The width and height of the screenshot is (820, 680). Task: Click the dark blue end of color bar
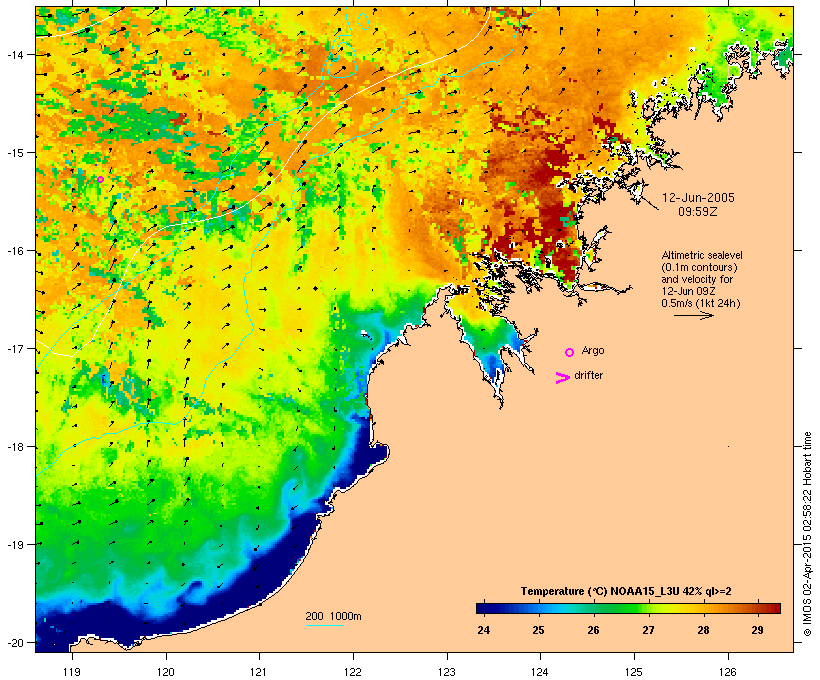[484, 608]
